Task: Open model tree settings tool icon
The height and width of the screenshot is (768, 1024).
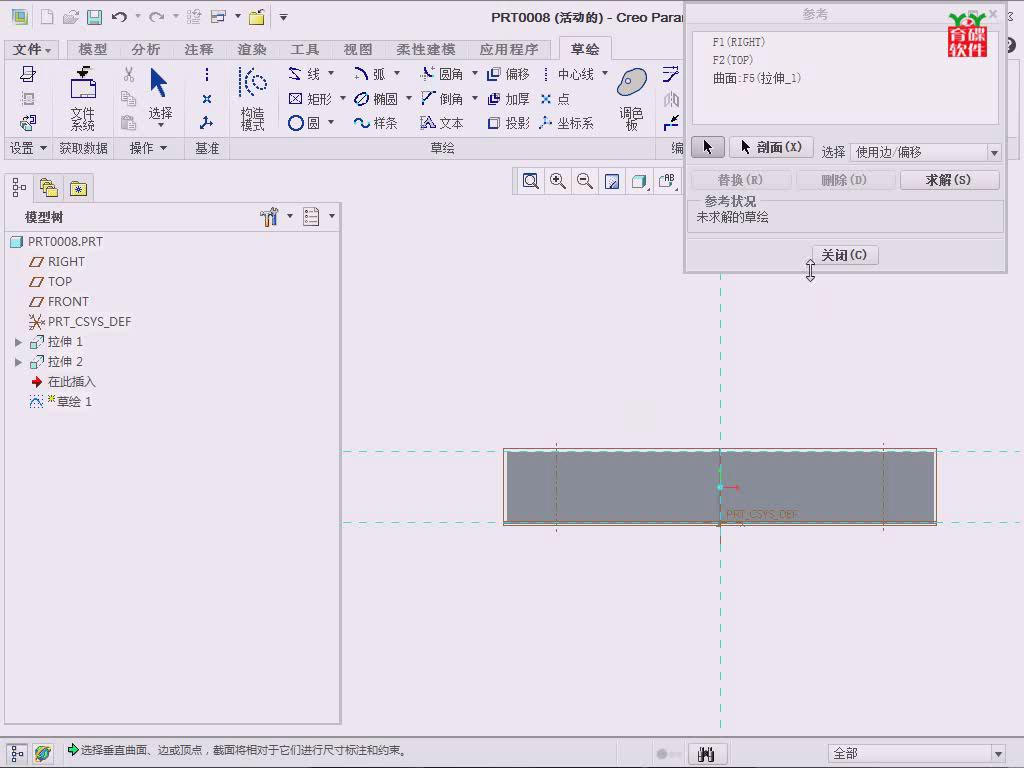Action: click(x=269, y=216)
